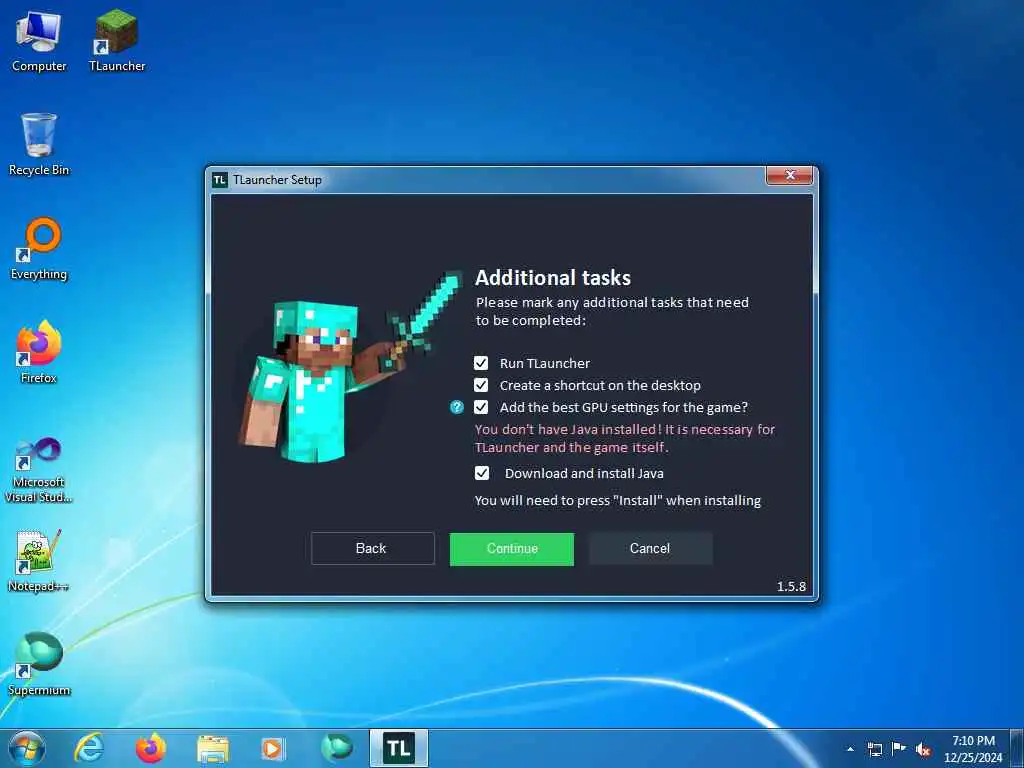
Task: Click the Minecraft Steve character image
Action: (x=351, y=366)
